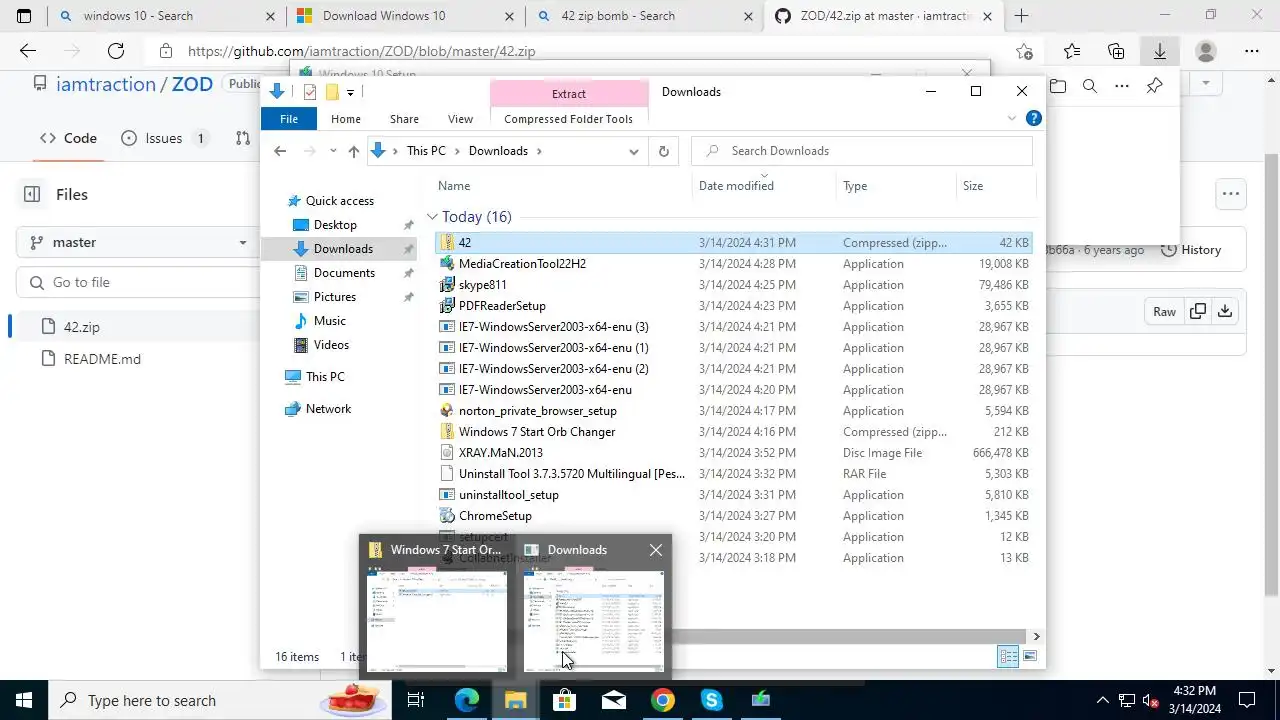Collapse the Today (16) group

tap(432, 217)
